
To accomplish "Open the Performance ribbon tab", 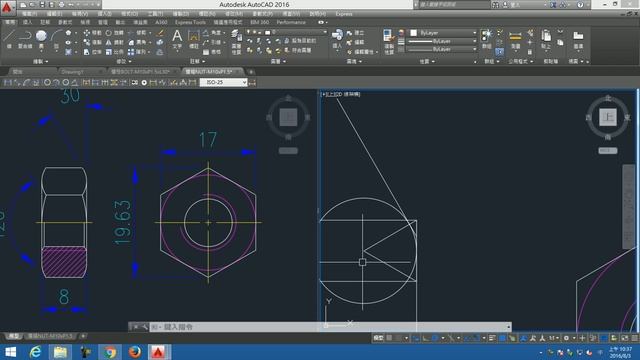I will [291, 22].
